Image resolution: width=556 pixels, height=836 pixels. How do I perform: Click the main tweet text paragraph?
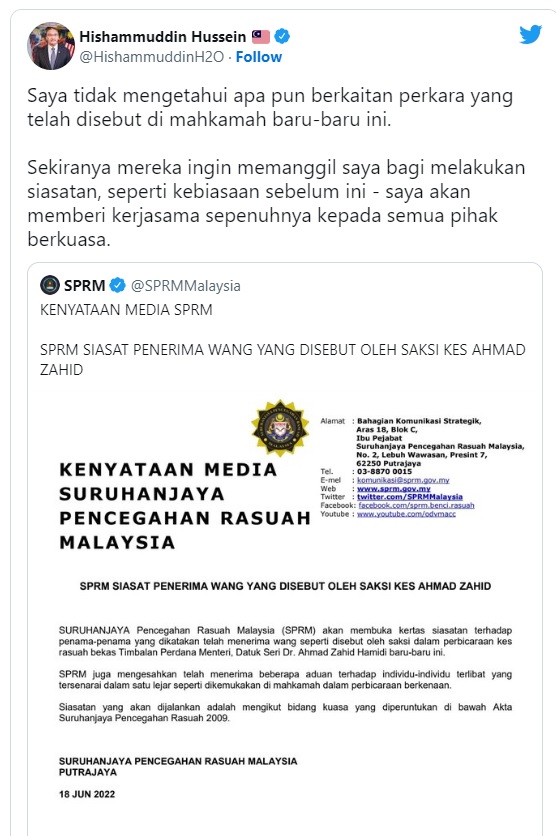(276, 167)
